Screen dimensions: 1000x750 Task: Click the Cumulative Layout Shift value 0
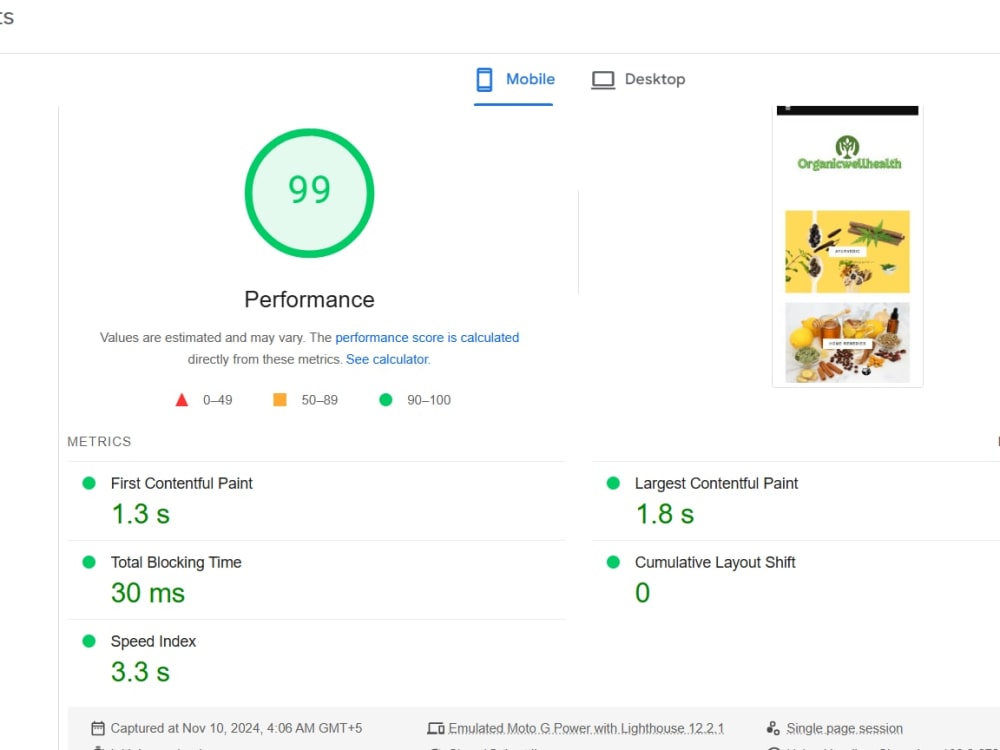(x=642, y=593)
